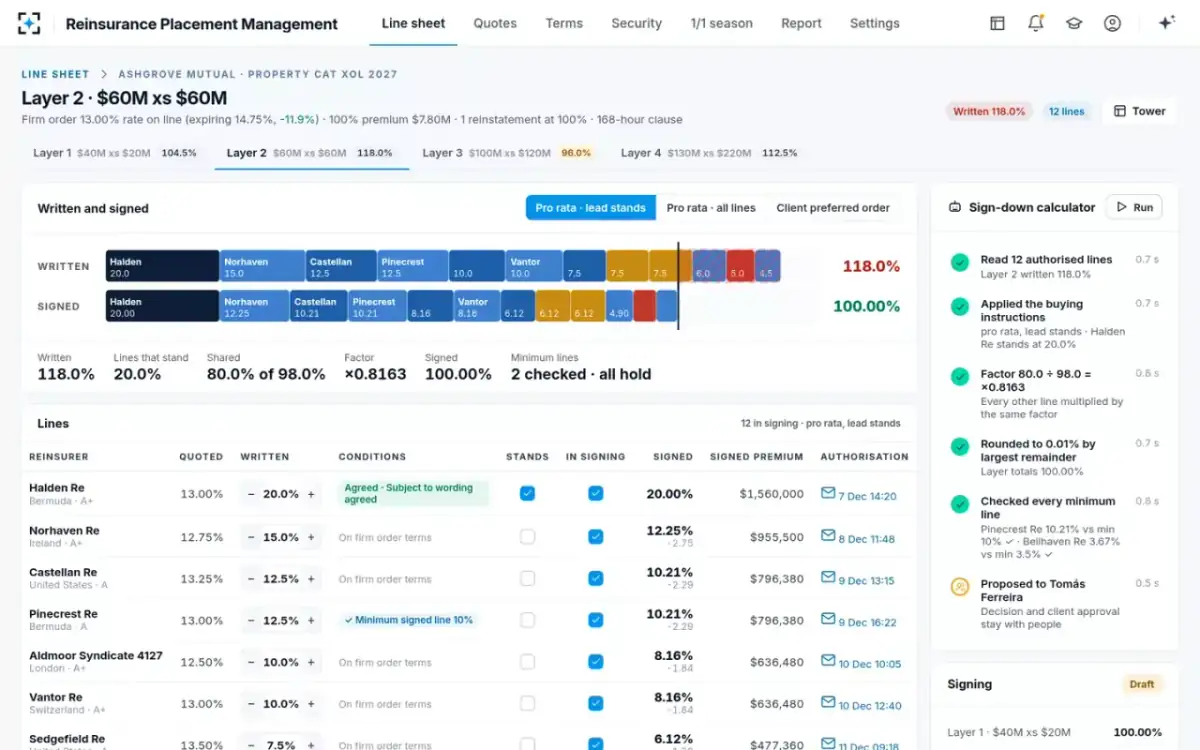The height and width of the screenshot is (750, 1200).
Task: Go to the 1/1 season tab
Action: [x=721, y=23]
